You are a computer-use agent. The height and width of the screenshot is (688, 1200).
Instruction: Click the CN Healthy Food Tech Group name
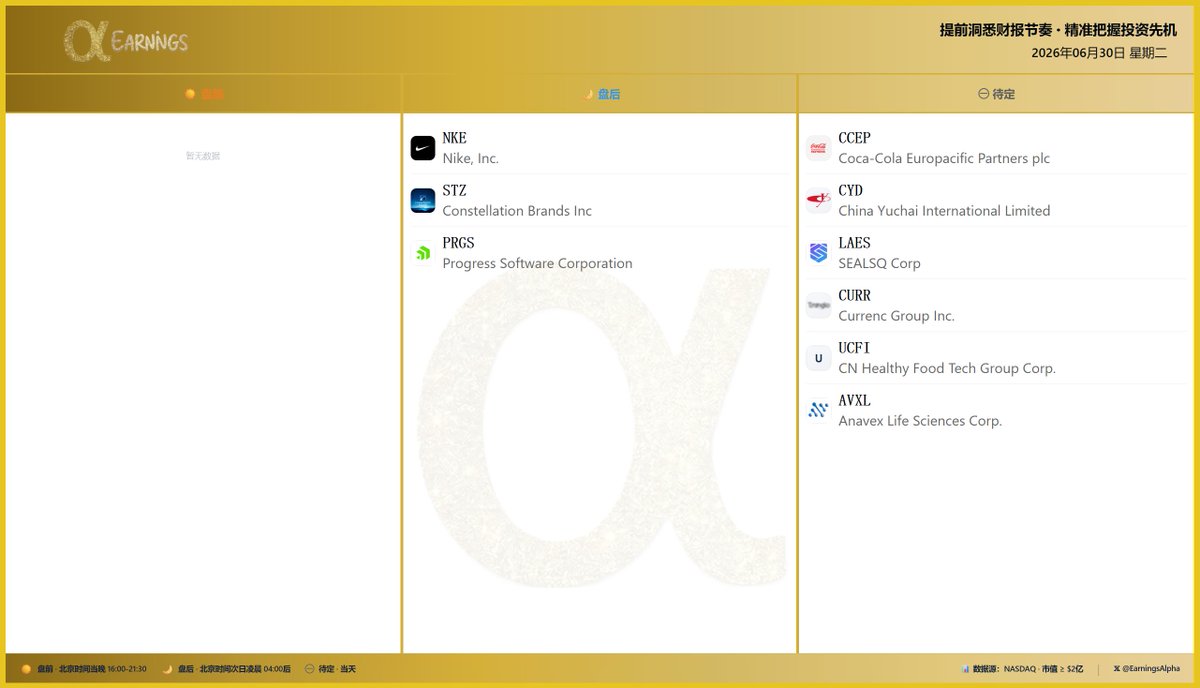pos(947,368)
